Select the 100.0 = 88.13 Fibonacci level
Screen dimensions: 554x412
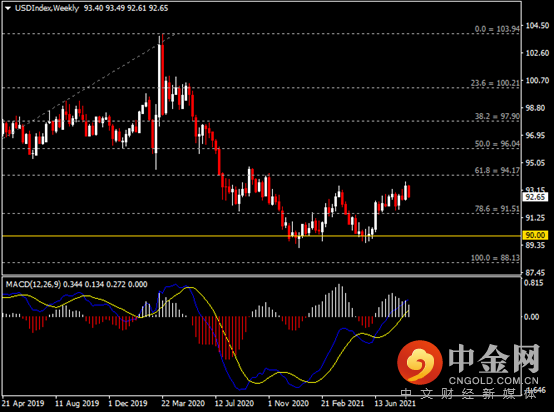click(495, 258)
